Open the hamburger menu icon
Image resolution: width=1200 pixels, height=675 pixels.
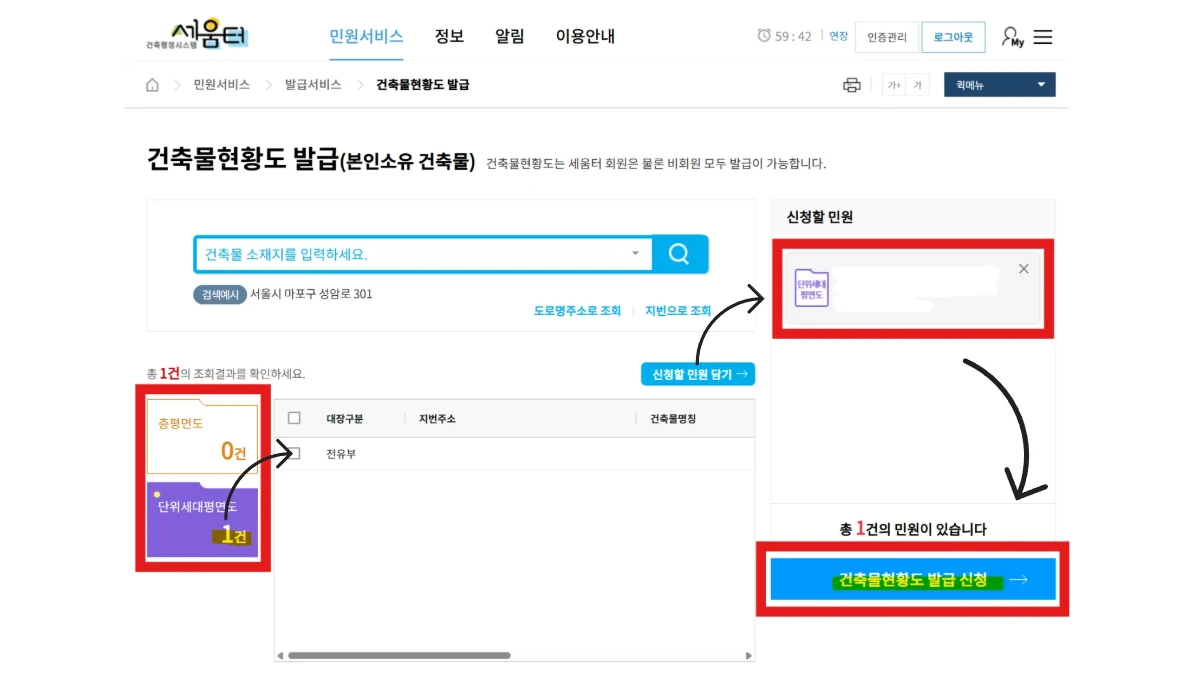coord(1043,37)
